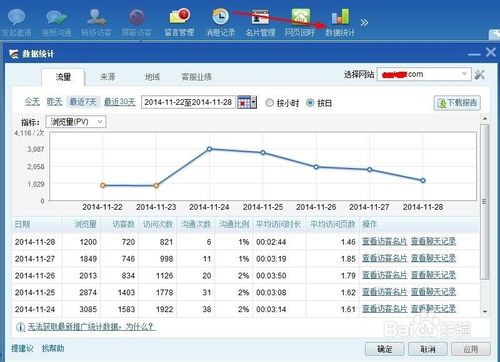Open the 数据统计 statistics icon
Image resolution: width=500 pixels, height=362 pixels.
pos(340,22)
